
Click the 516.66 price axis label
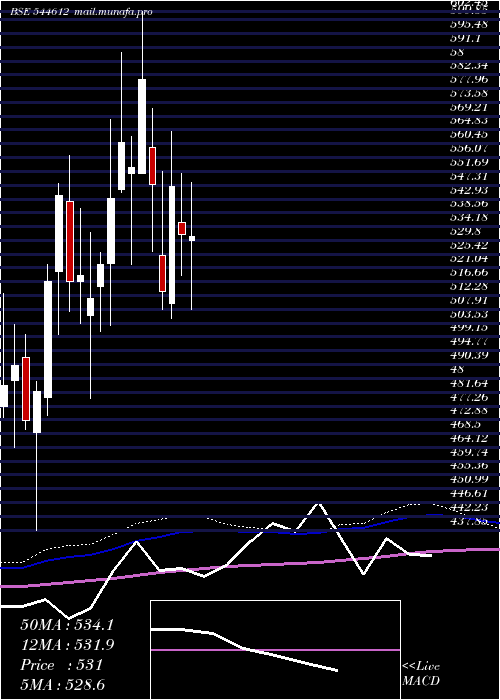(x=468, y=273)
